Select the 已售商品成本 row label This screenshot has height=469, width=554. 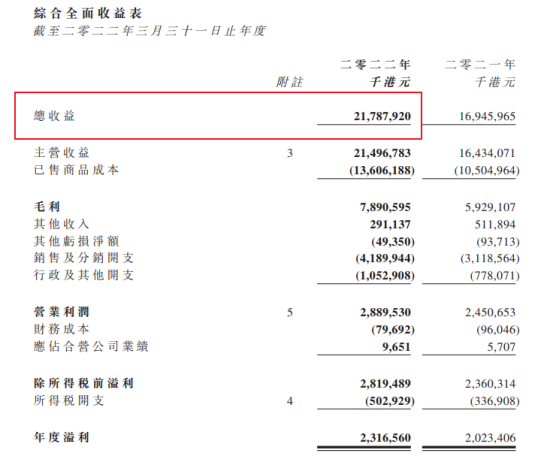coord(76,170)
